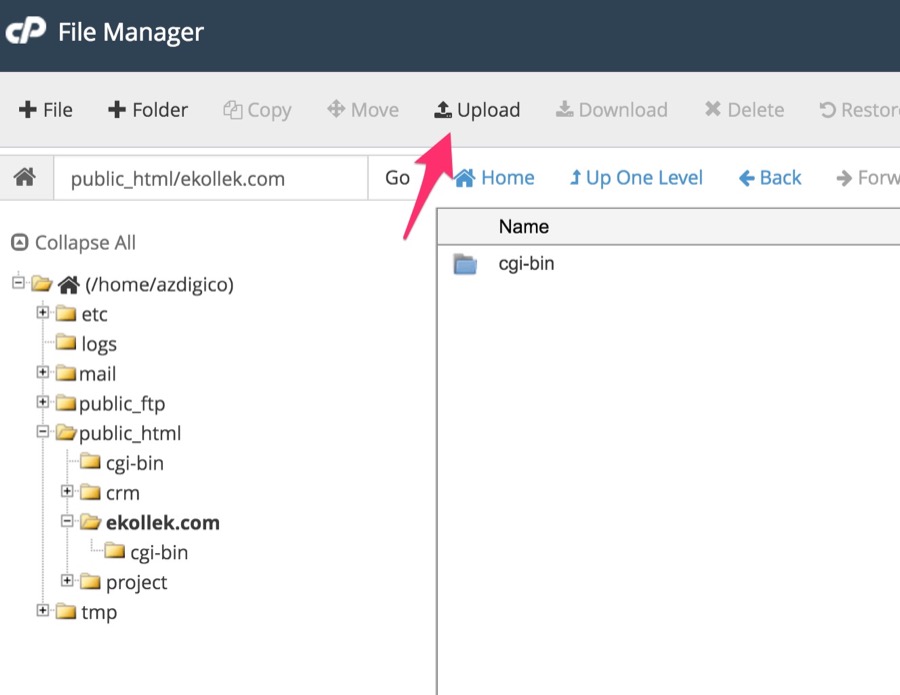Screen dimensions: 900x695
Task: Navigate Up One Level
Action: (x=635, y=178)
